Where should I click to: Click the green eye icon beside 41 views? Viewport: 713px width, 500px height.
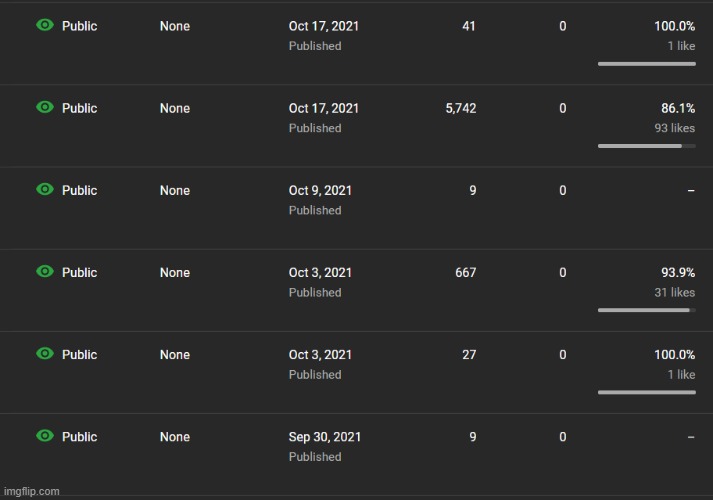(x=45, y=25)
